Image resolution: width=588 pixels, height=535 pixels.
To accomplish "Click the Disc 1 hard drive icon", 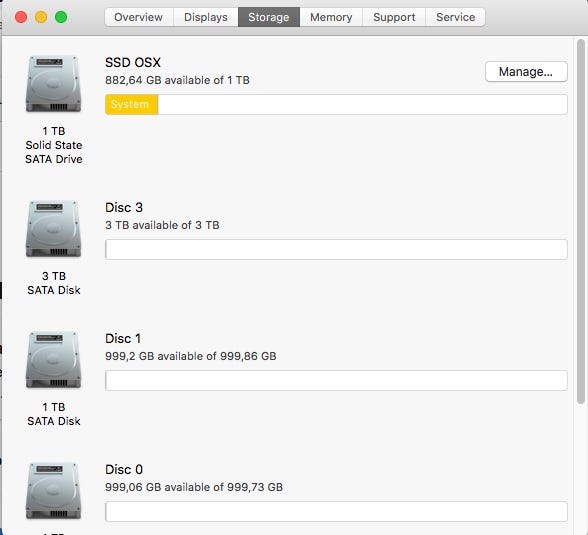I will click(53, 360).
